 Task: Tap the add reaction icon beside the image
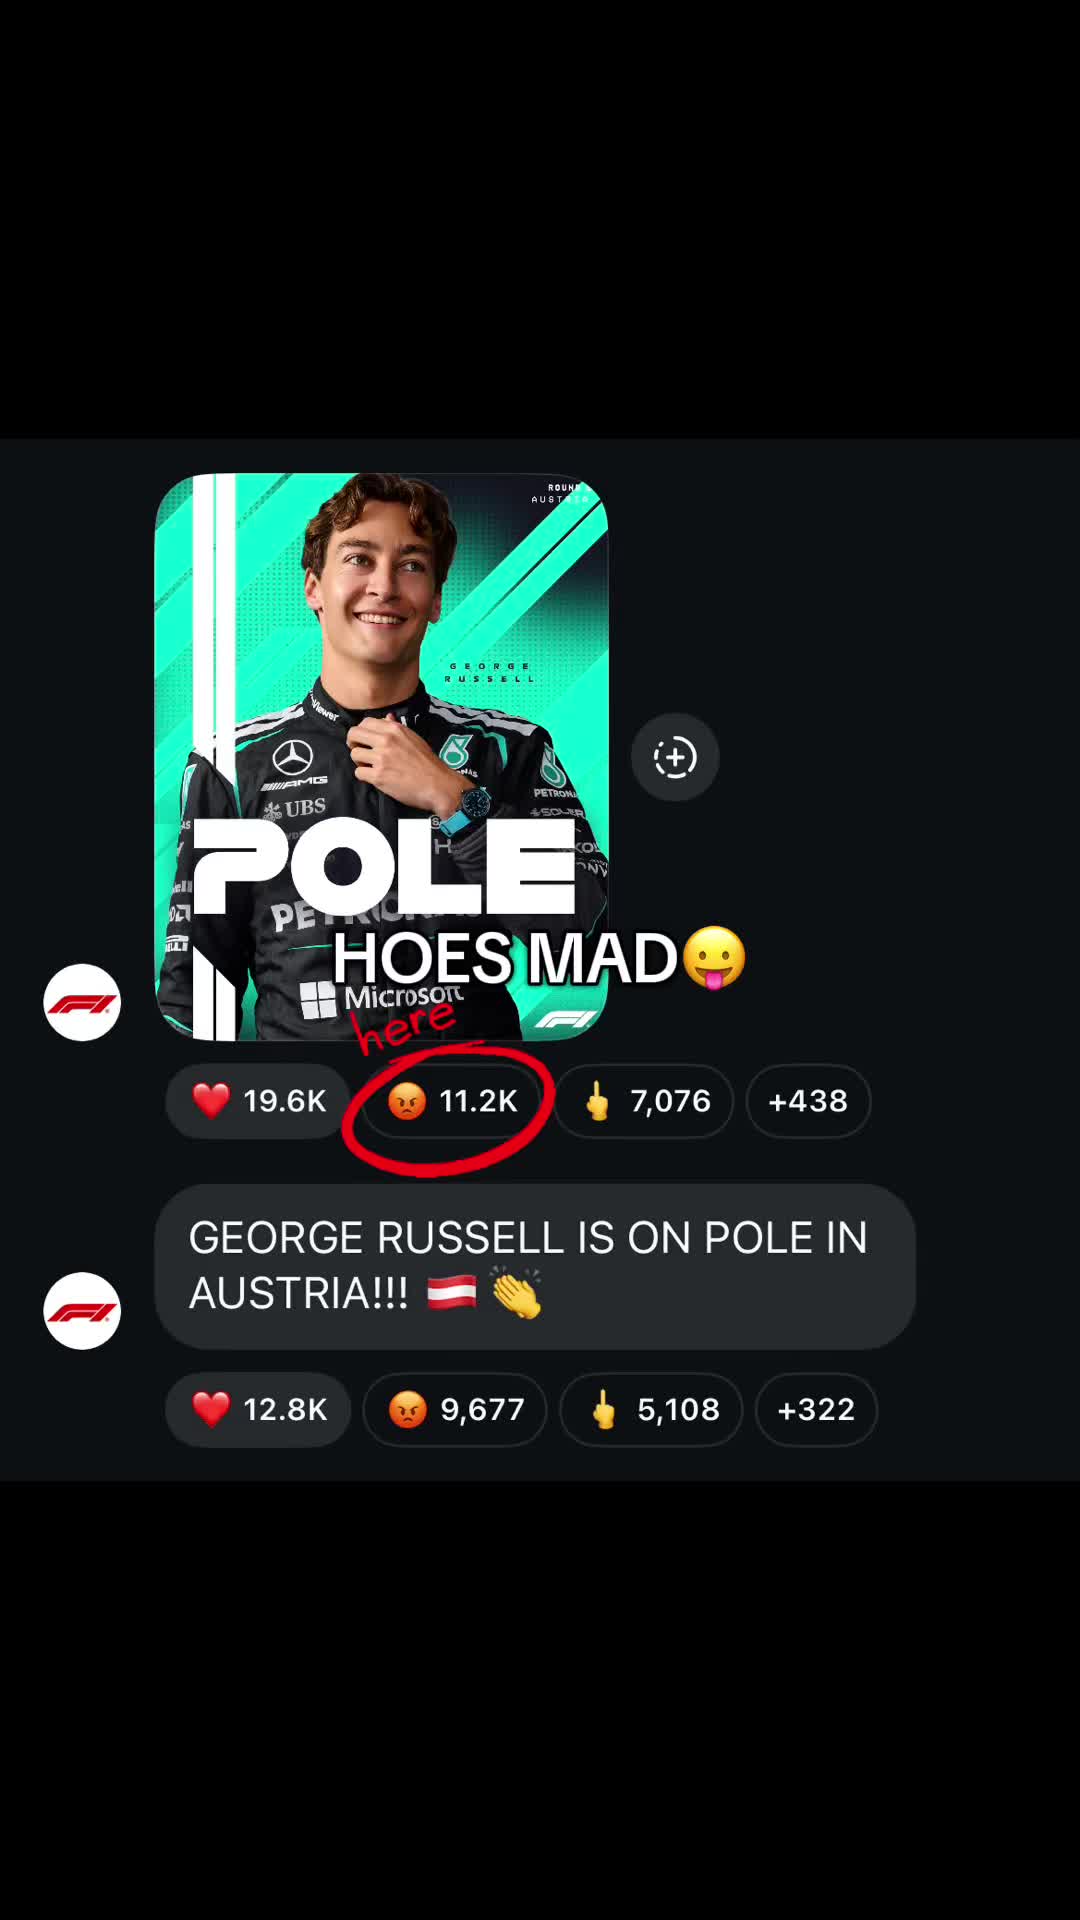[675, 757]
